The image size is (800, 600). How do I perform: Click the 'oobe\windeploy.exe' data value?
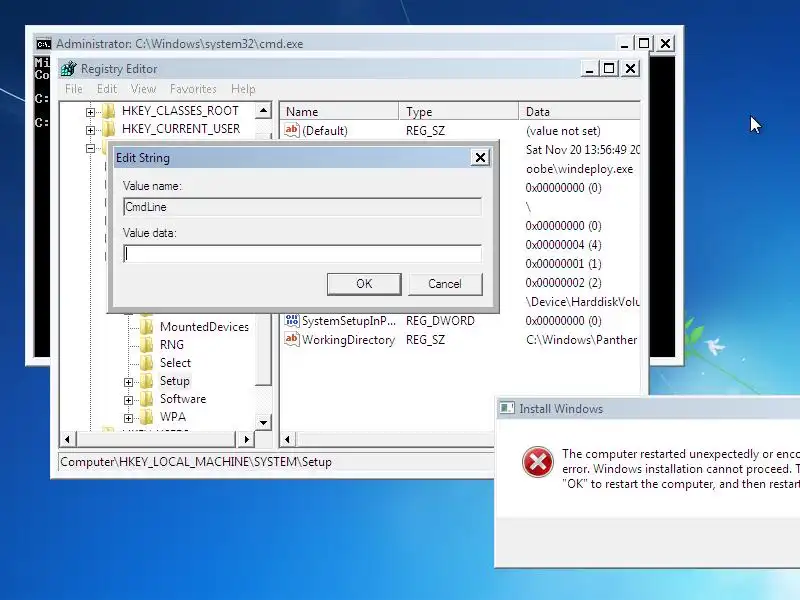[x=579, y=169]
